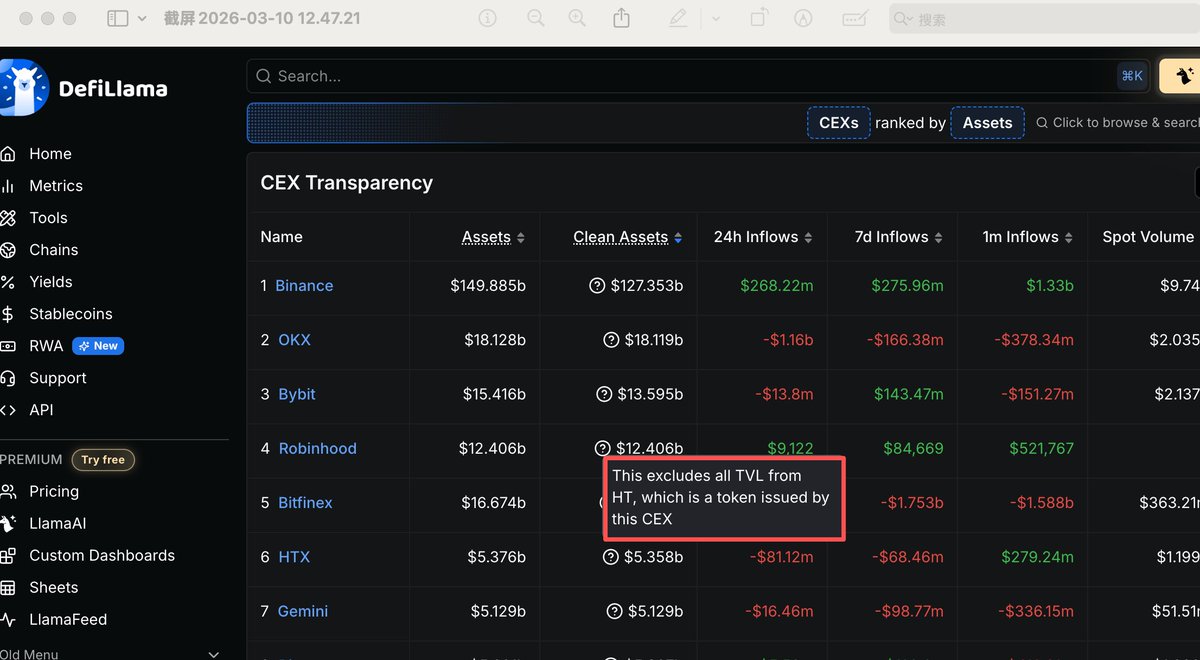
Task: Click the -$166.38m 7d inflow value
Action: 905,340
